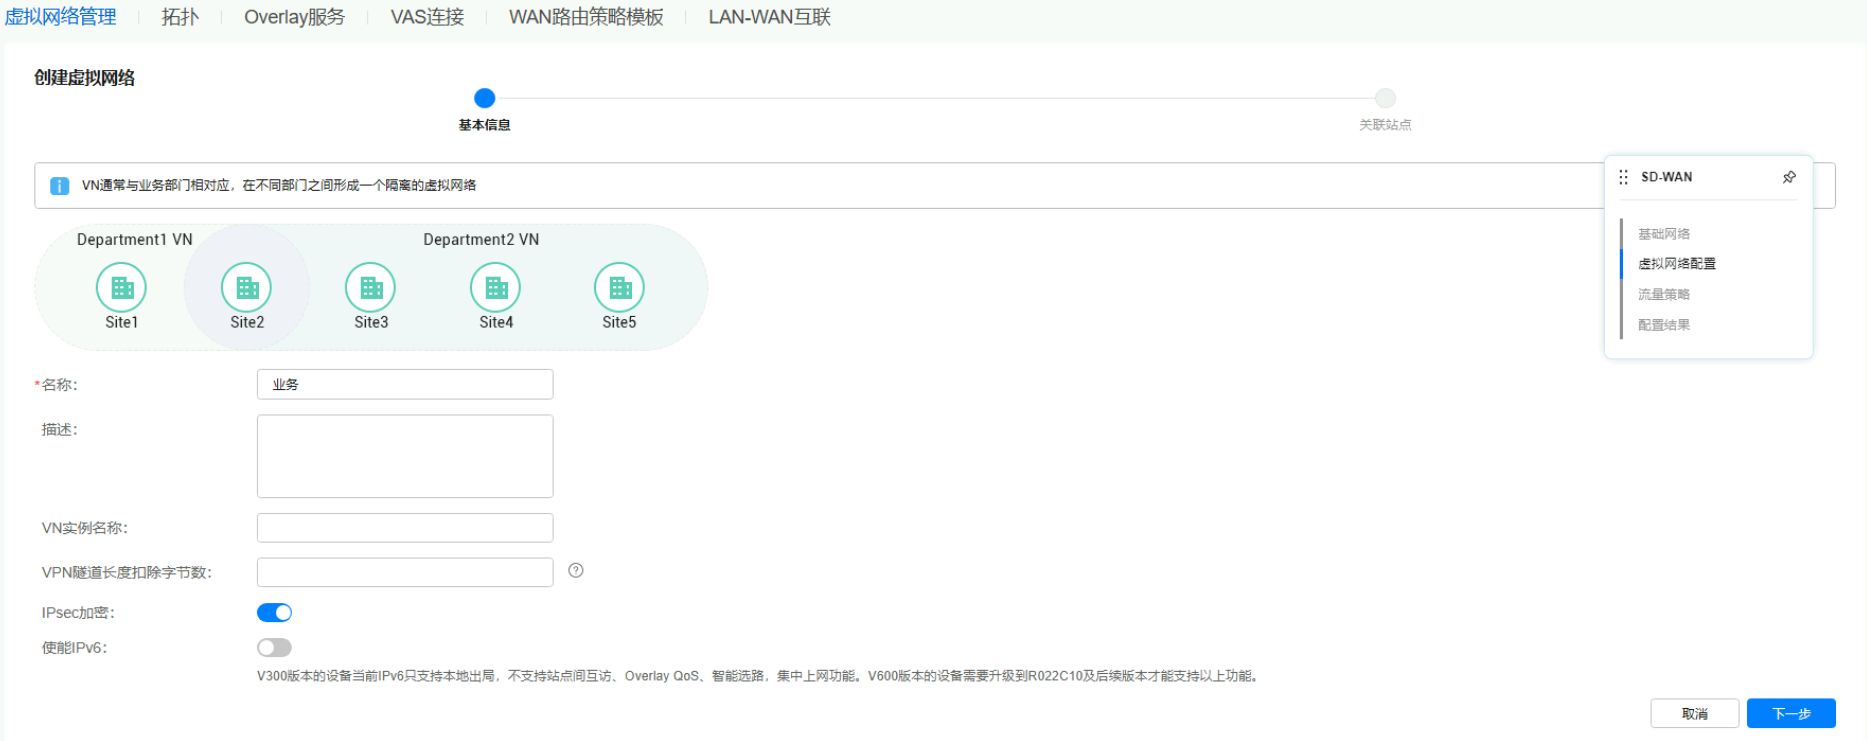Click the 下一步 button

(1791, 713)
